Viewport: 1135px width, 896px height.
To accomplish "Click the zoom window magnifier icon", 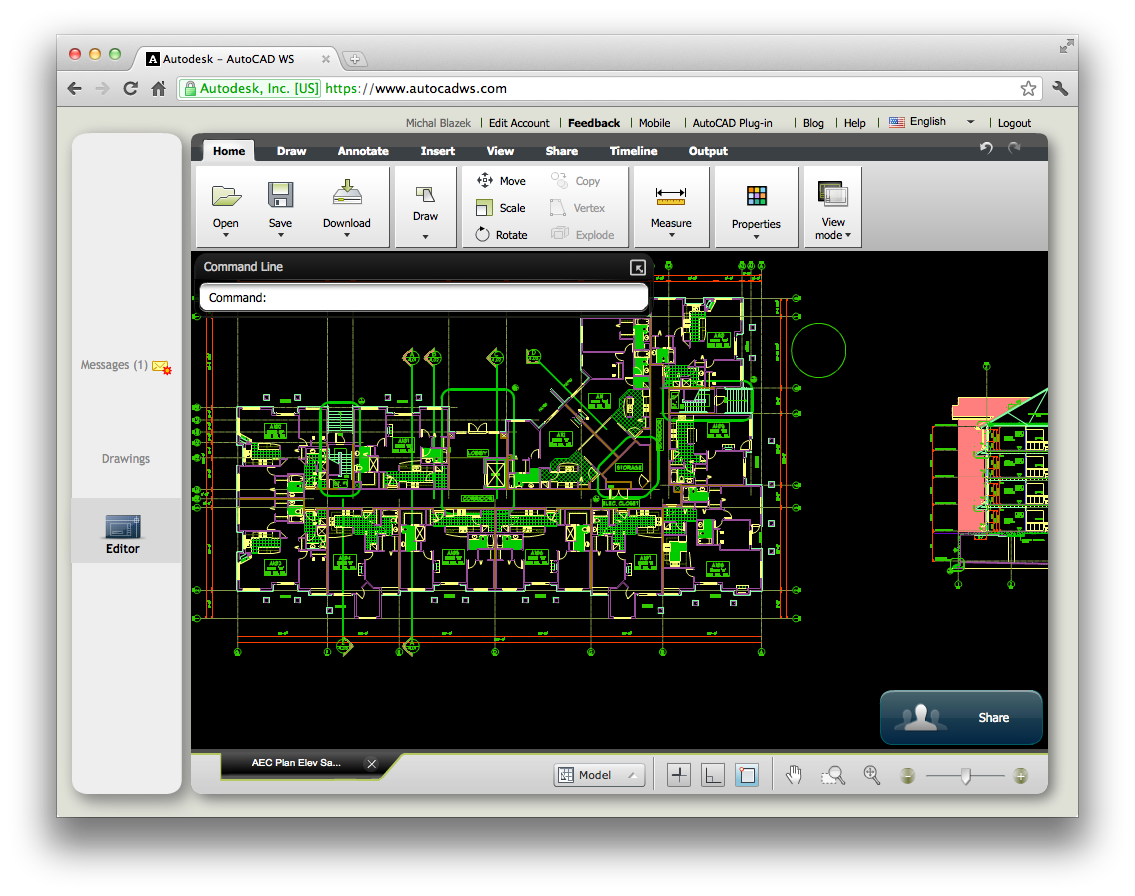I will tap(833, 775).
